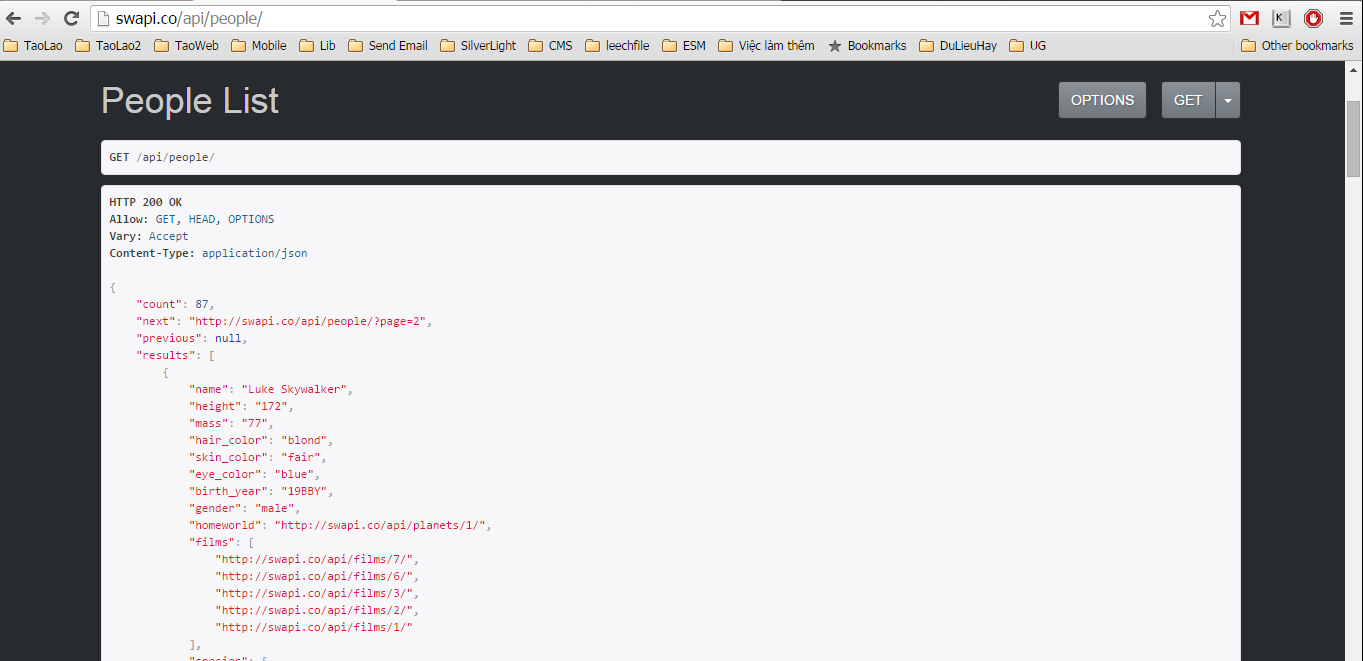1363x661 pixels.
Task: Open the Other bookmarks folder
Action: (x=1297, y=45)
